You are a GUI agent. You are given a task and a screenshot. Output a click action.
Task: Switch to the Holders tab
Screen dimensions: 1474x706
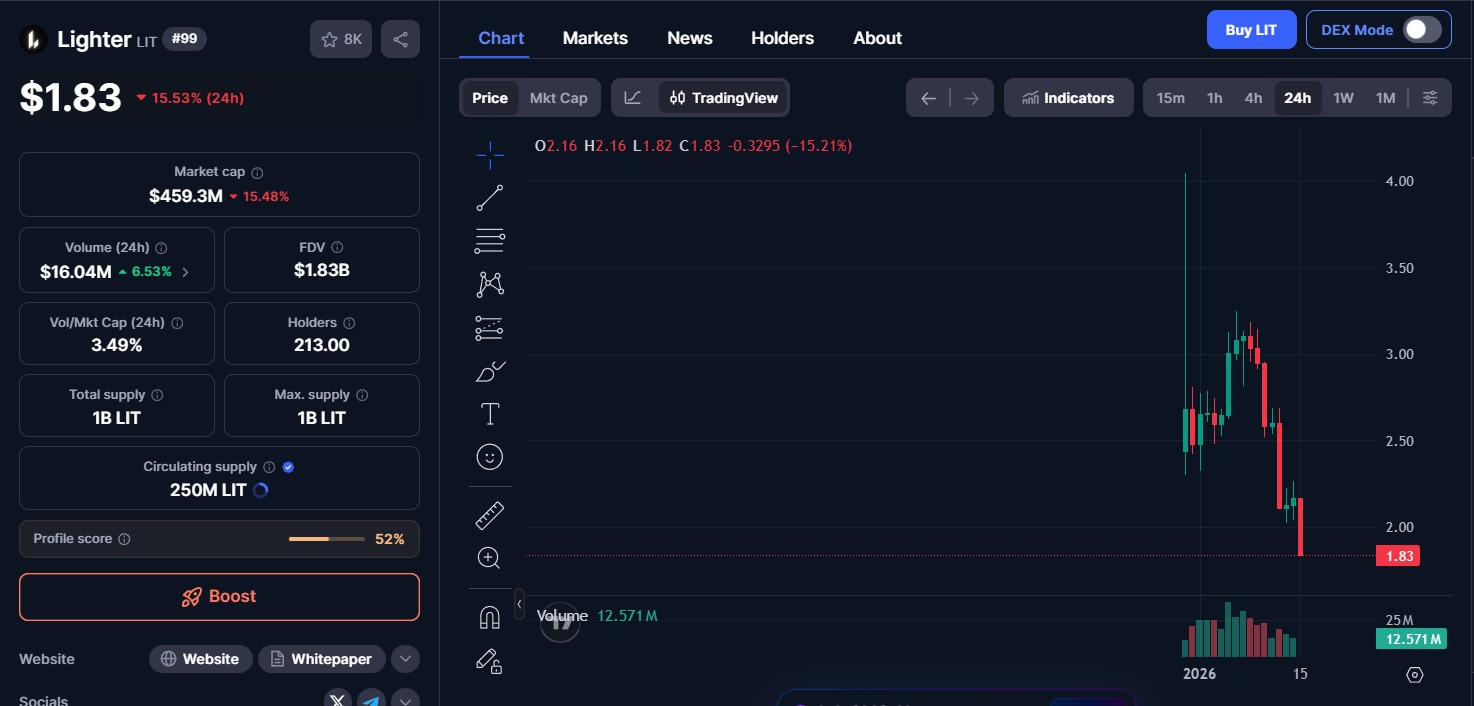[x=782, y=38]
